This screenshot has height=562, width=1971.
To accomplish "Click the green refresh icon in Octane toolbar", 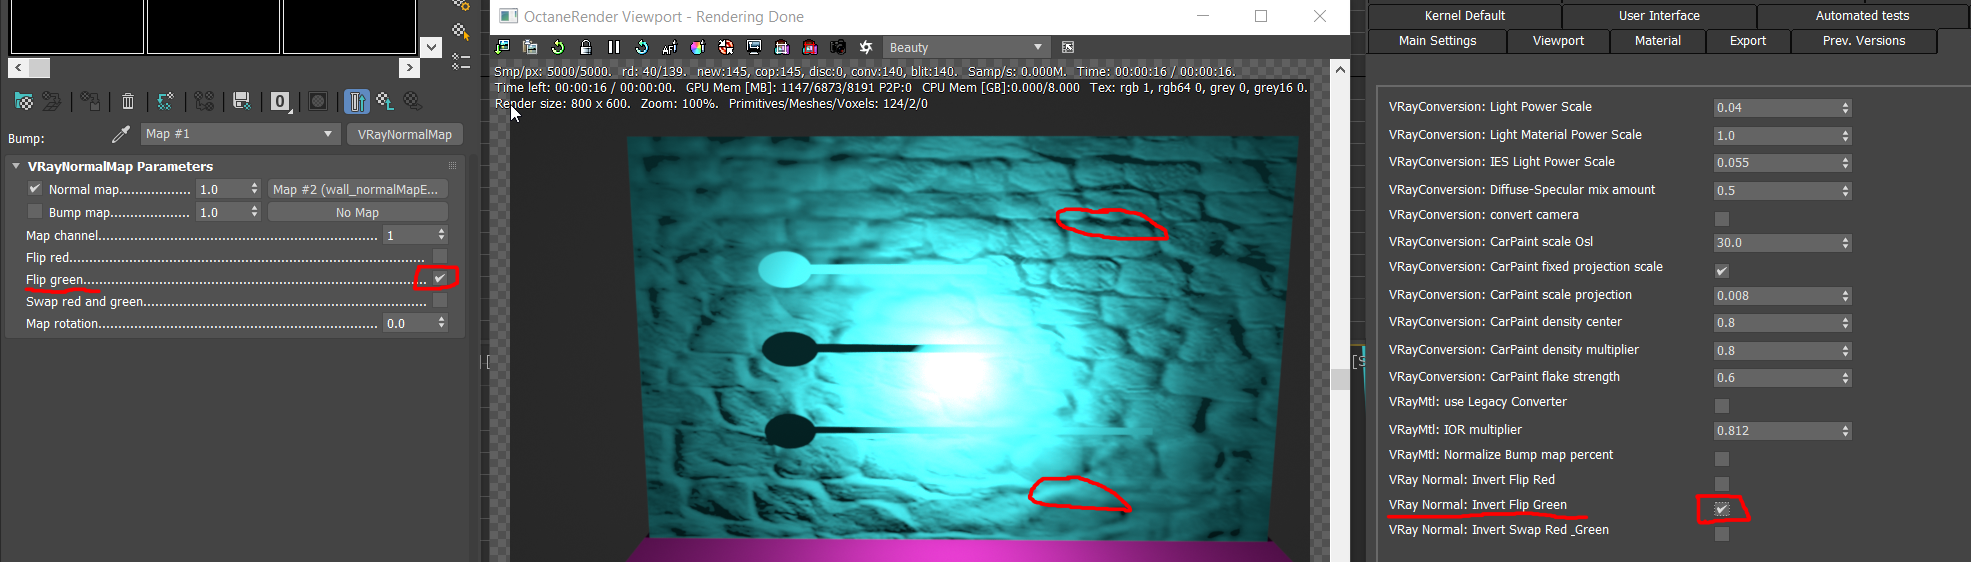I will click(558, 47).
